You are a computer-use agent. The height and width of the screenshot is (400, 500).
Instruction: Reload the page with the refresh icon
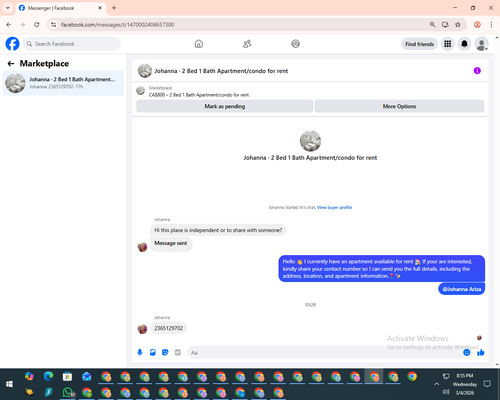click(37, 25)
